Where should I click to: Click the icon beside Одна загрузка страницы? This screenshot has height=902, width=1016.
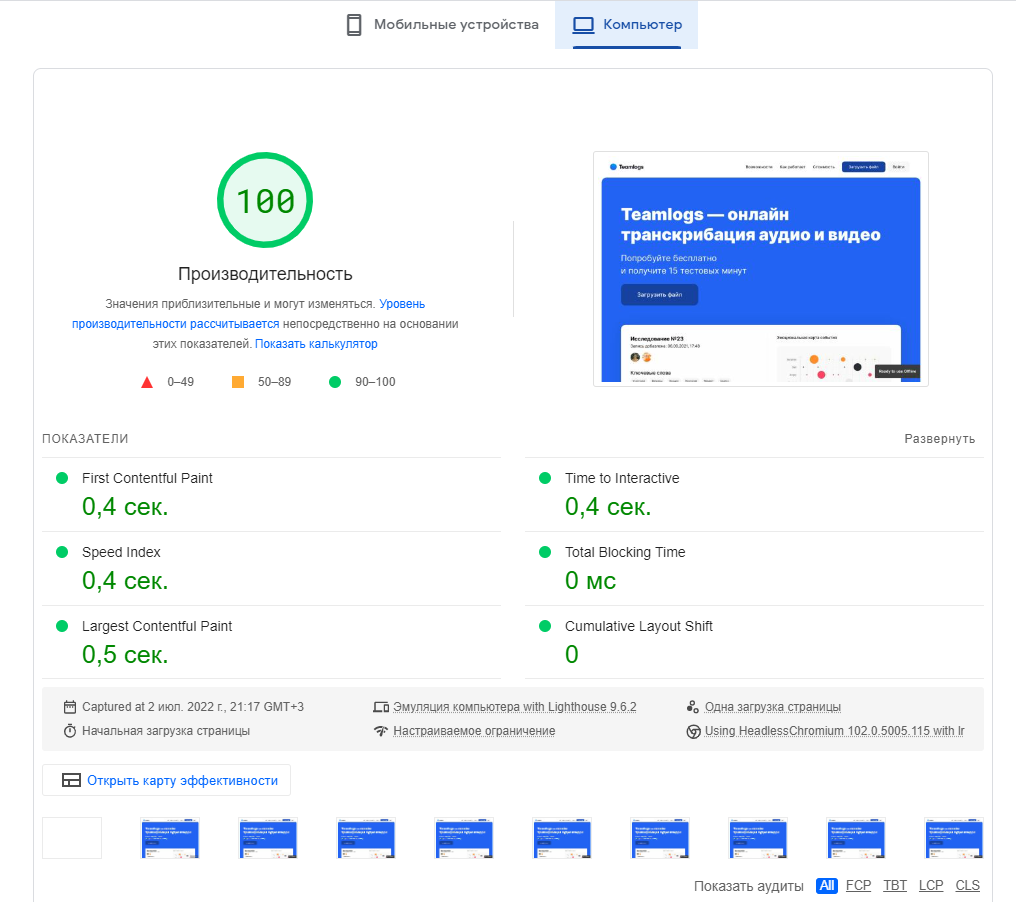[693, 707]
